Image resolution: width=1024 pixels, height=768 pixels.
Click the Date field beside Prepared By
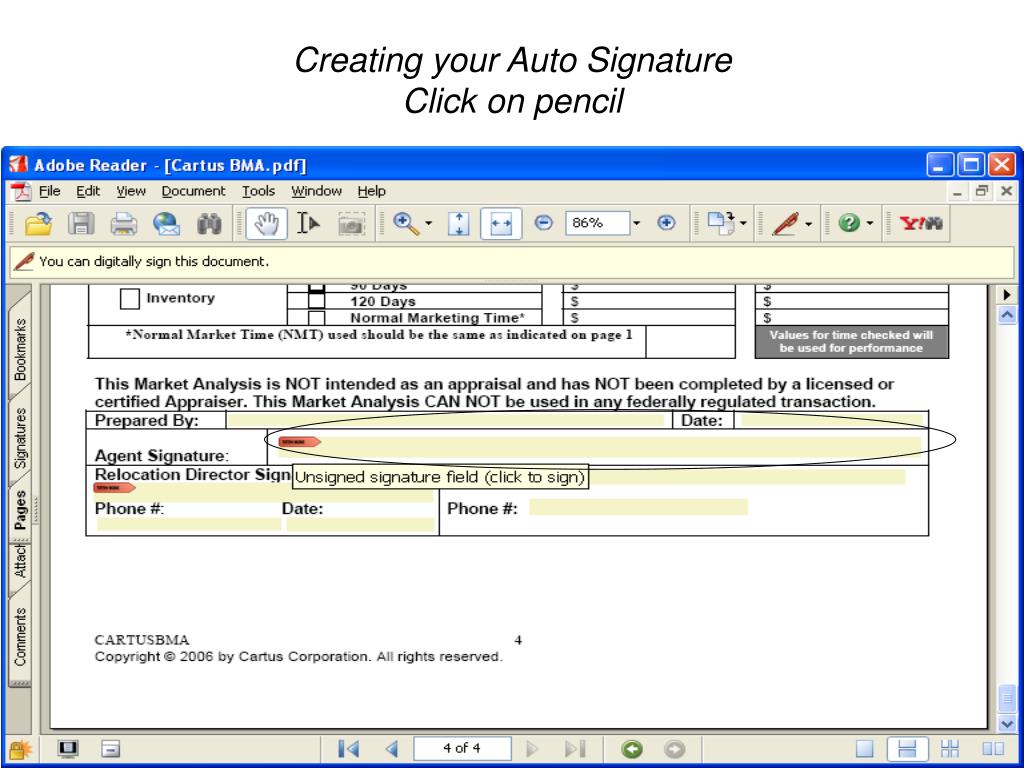point(830,420)
